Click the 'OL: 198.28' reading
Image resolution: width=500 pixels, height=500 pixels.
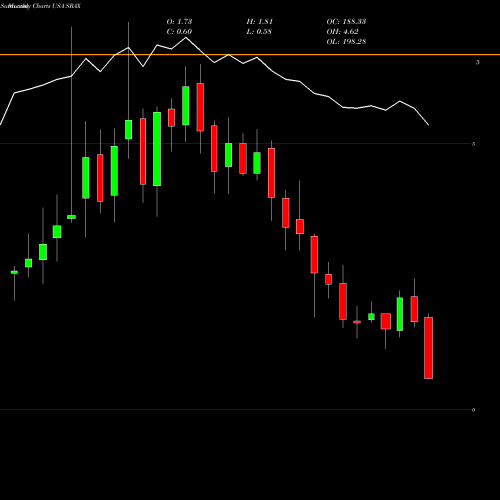[346, 42]
